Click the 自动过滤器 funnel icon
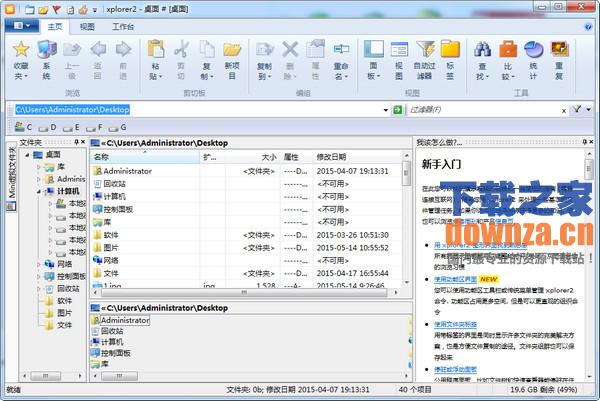Screen dimensions: 600x401 [x=425, y=50]
